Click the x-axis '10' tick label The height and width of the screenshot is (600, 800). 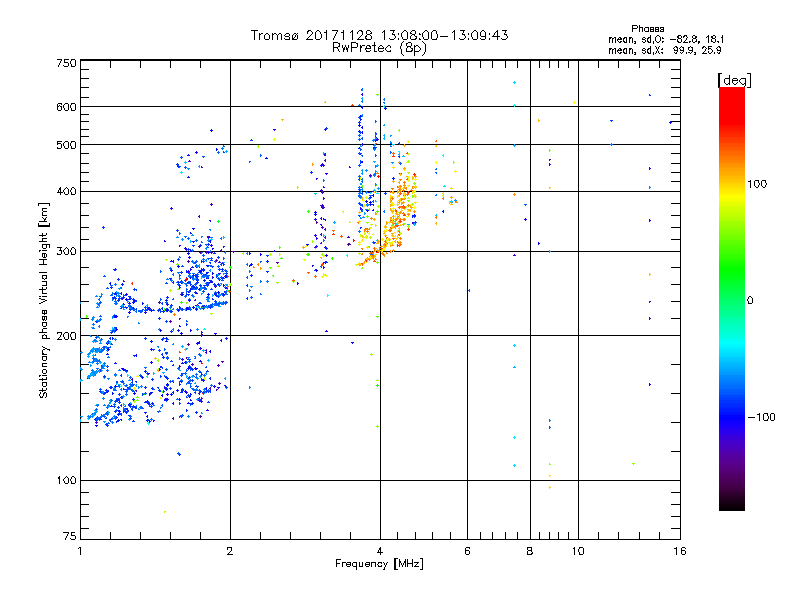tap(578, 551)
